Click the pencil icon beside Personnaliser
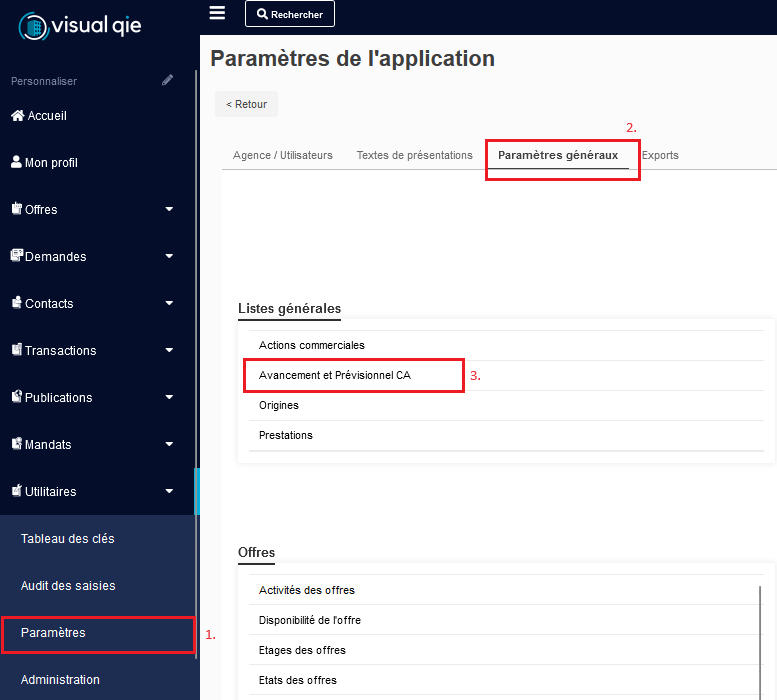Viewport: 777px width, 700px height. coord(168,81)
